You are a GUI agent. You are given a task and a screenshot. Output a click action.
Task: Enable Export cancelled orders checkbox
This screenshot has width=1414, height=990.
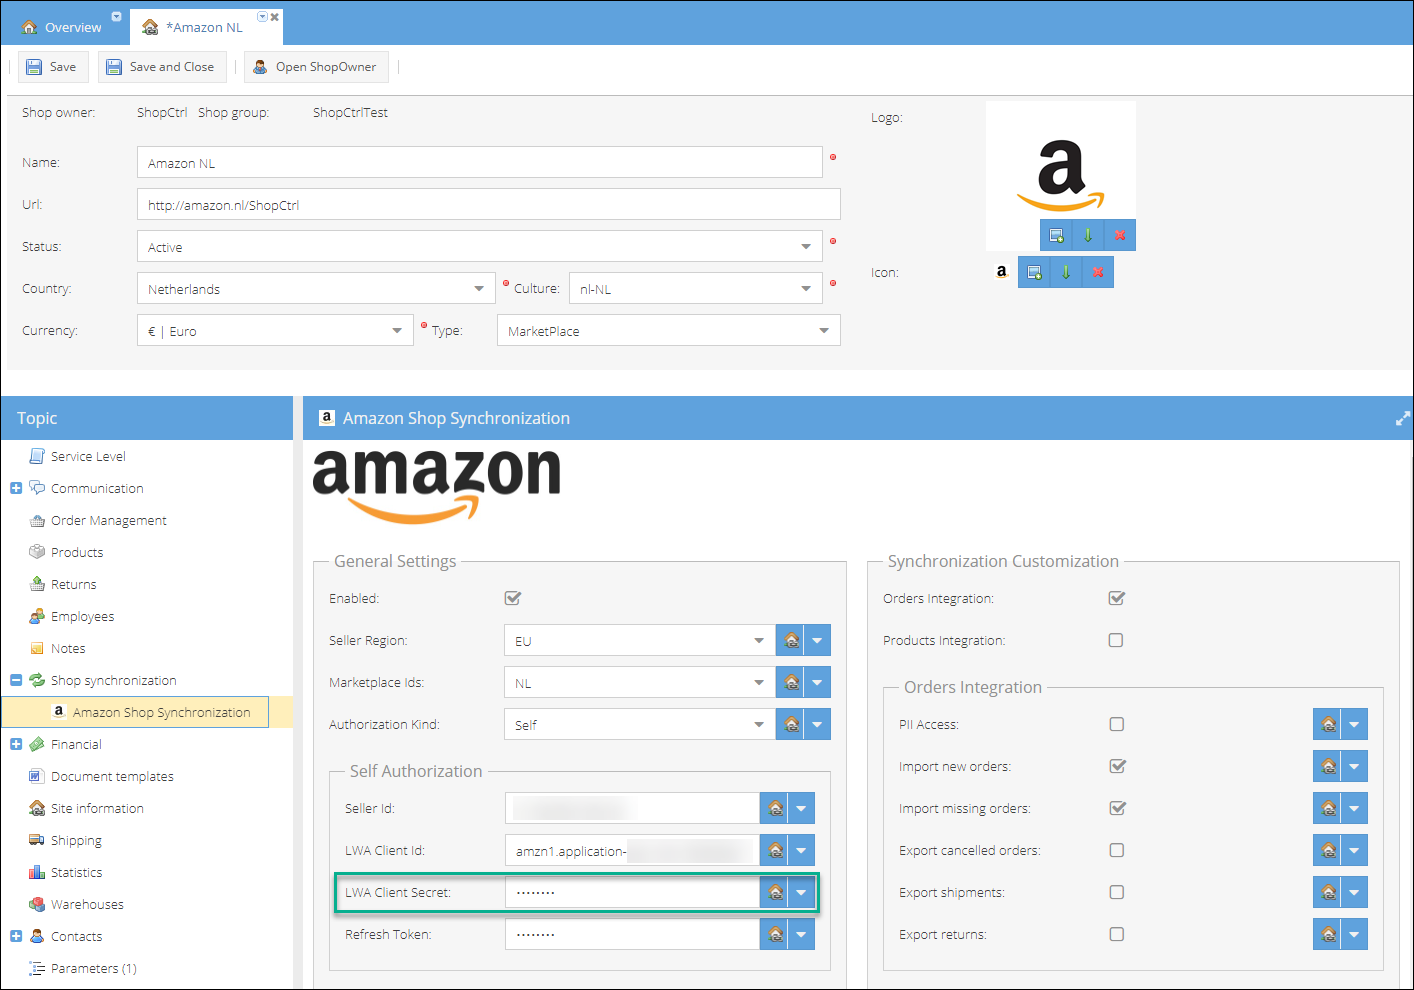click(1117, 850)
